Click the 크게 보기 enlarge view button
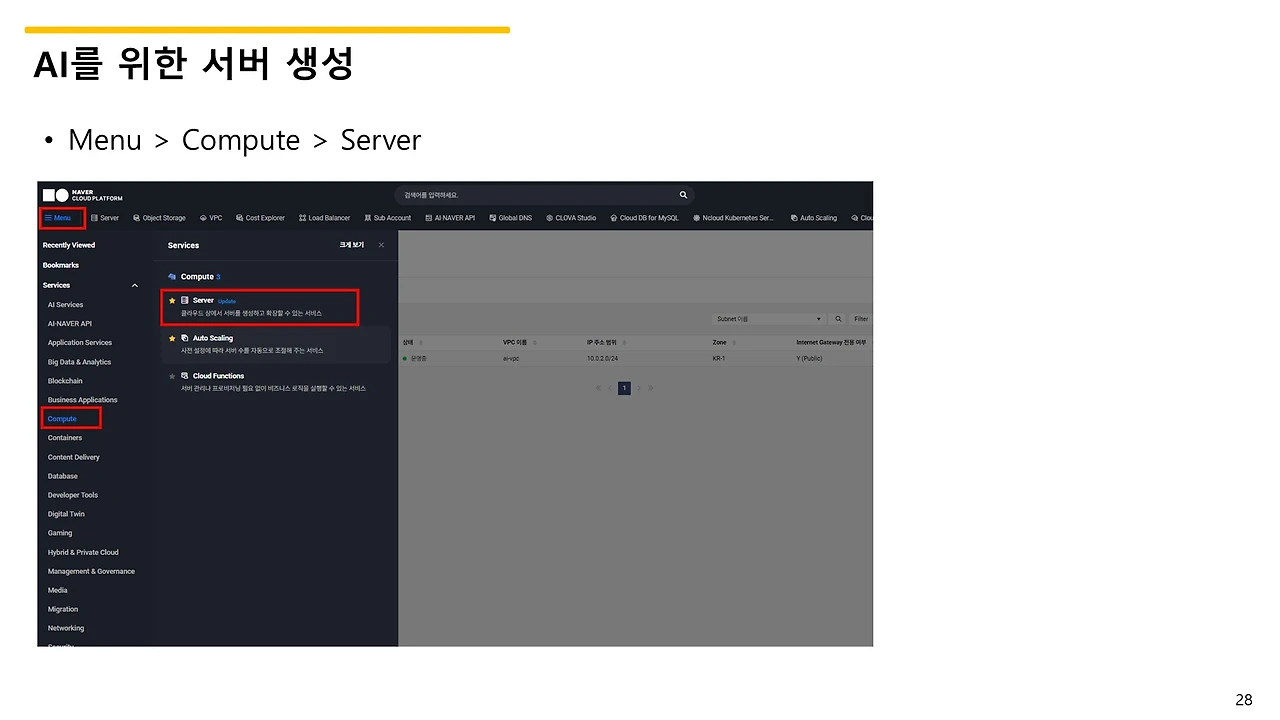This screenshot has height=720, width=1280. tap(351, 245)
